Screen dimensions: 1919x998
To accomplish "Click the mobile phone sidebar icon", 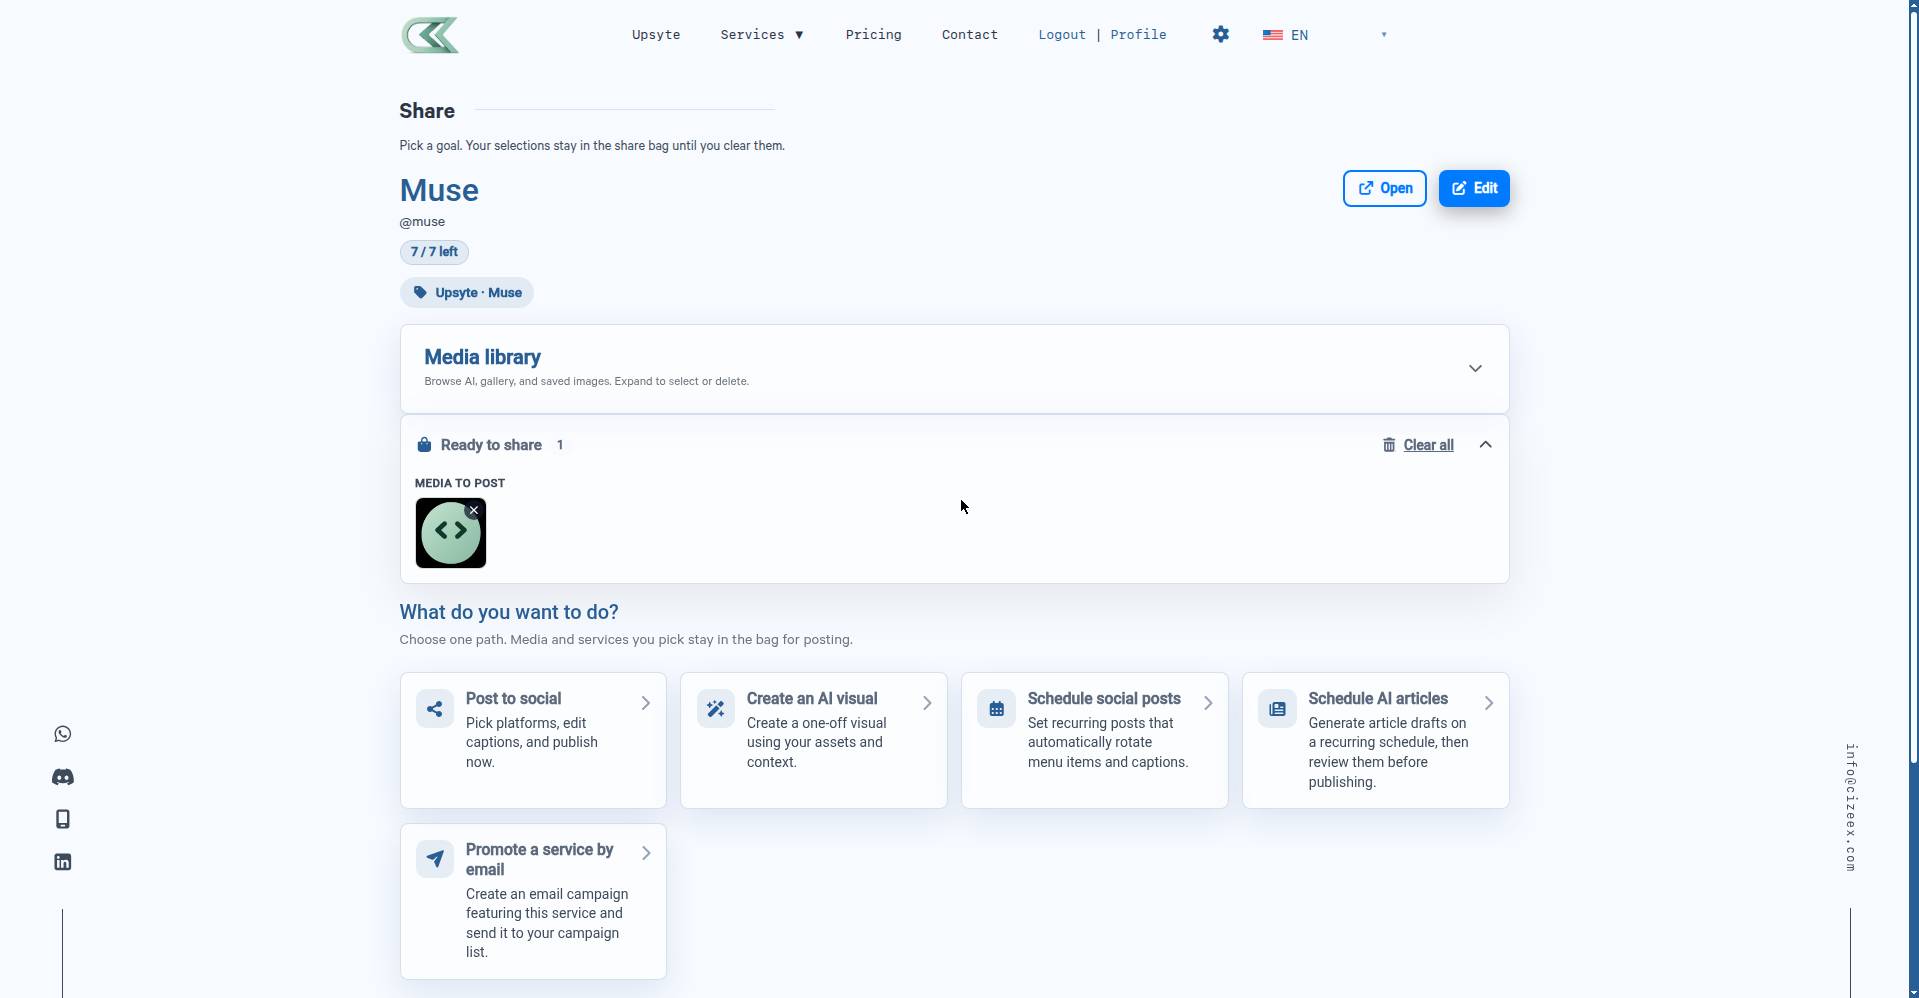I will point(63,819).
